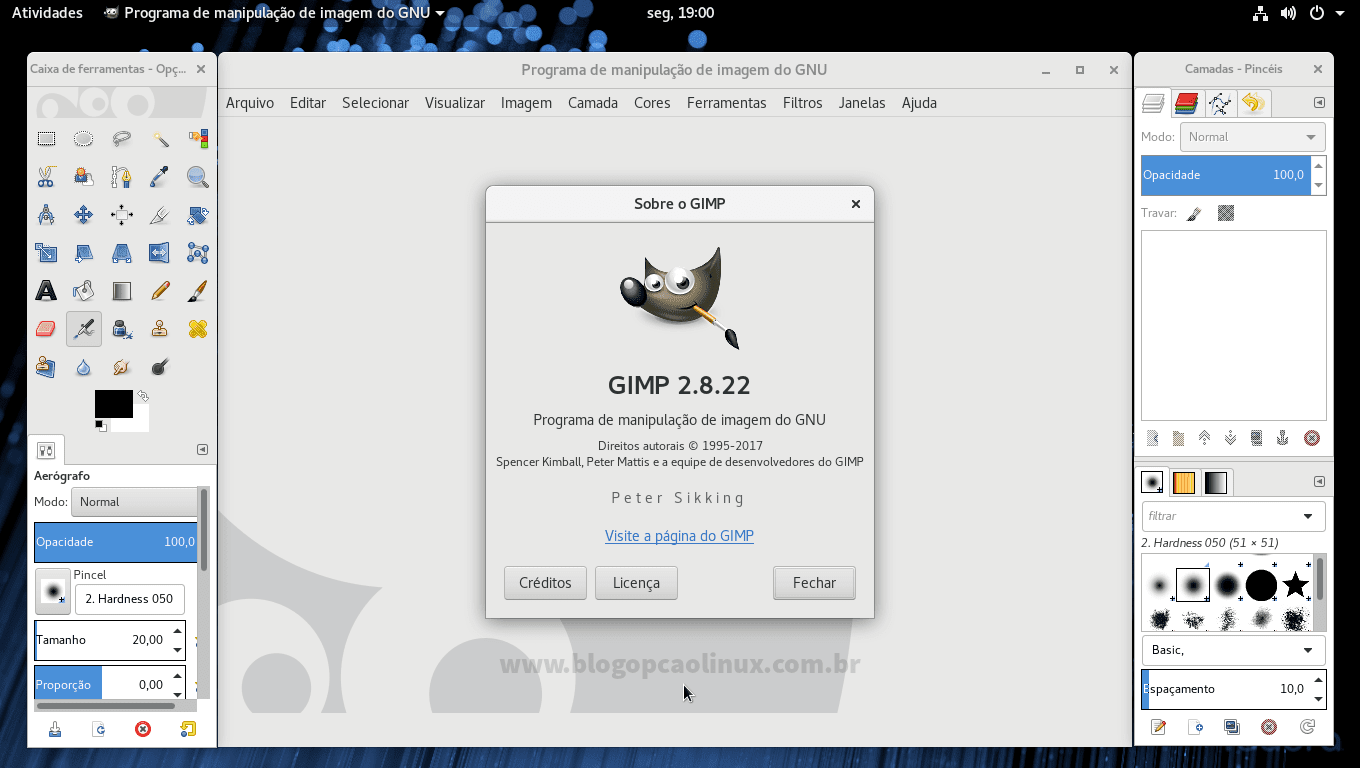Select the Free Select lasso tool
The width and height of the screenshot is (1360, 768).
point(122,139)
